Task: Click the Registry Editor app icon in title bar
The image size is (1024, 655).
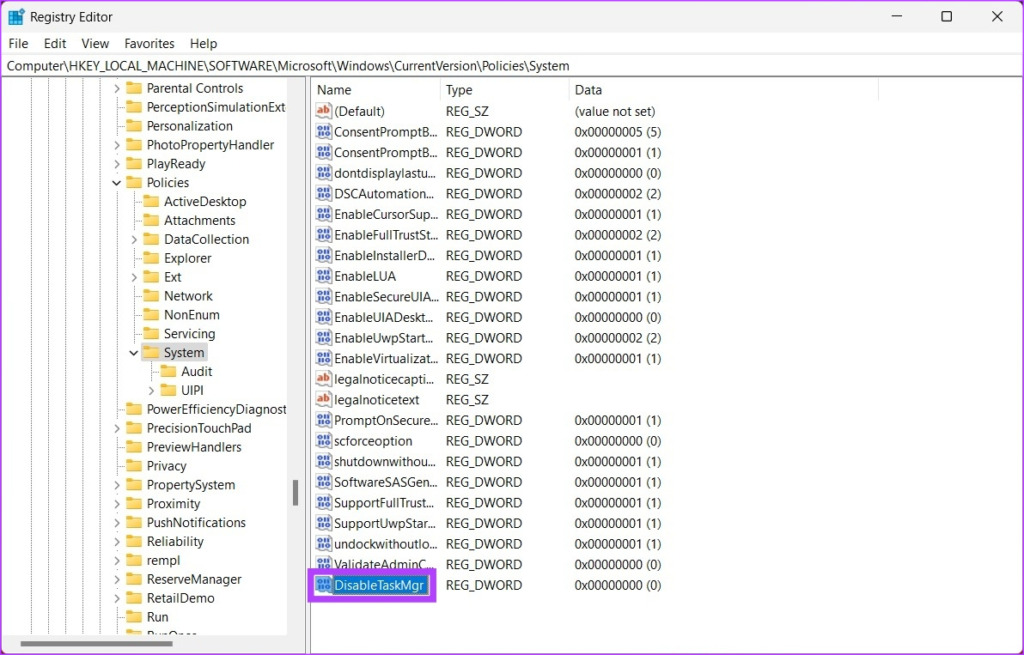Action: 16,17
